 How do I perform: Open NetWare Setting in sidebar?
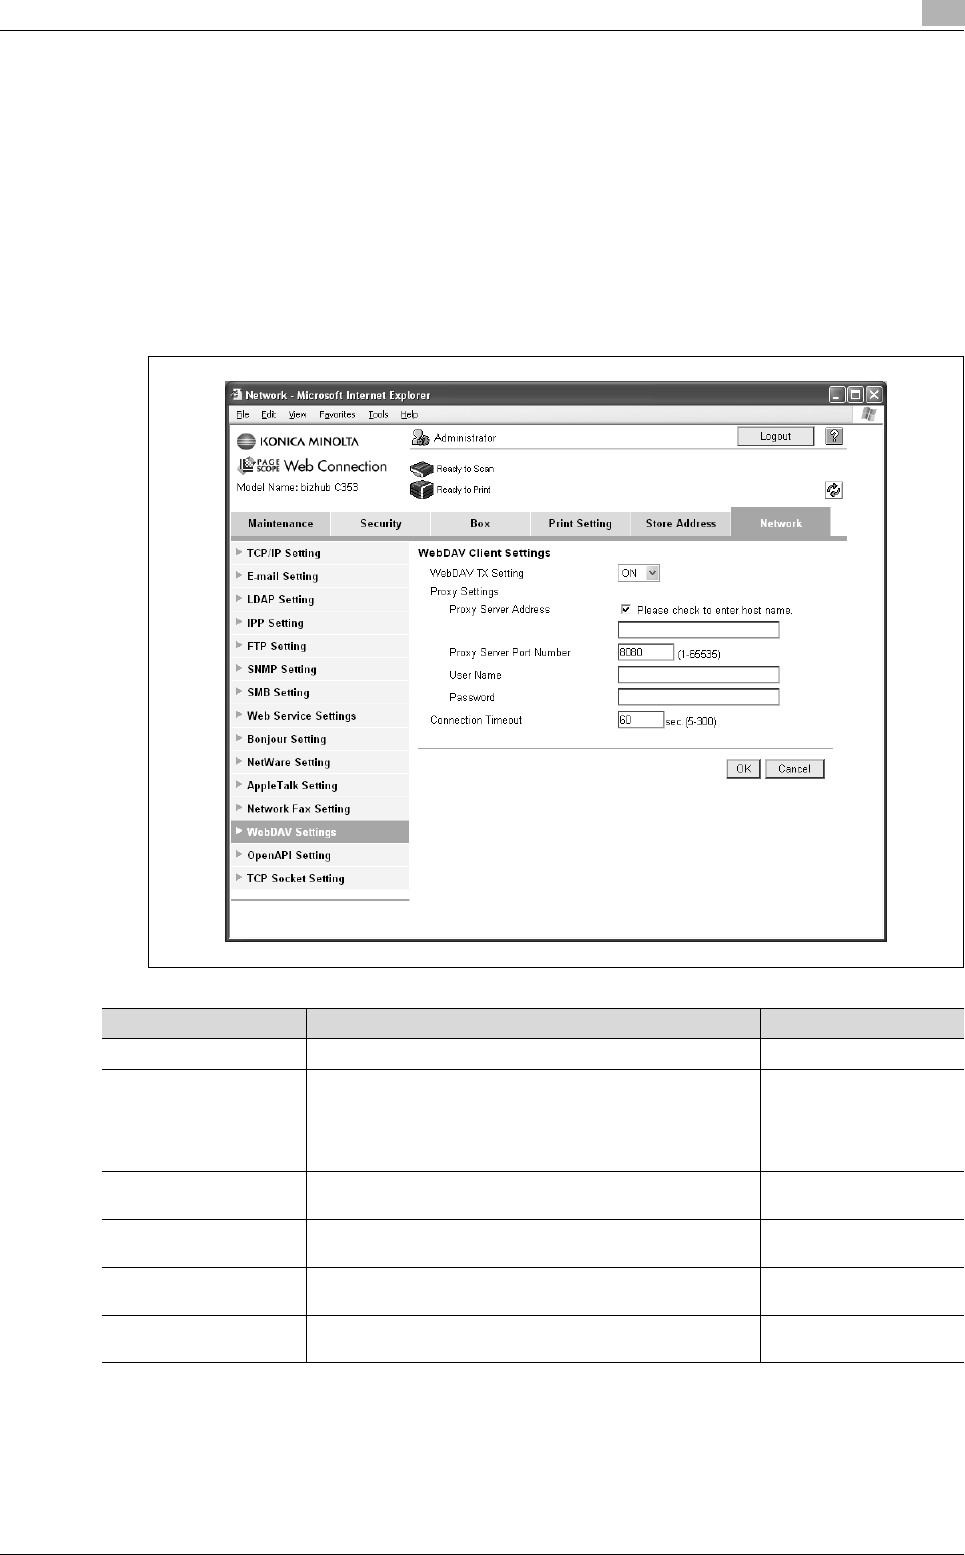tap(320, 762)
